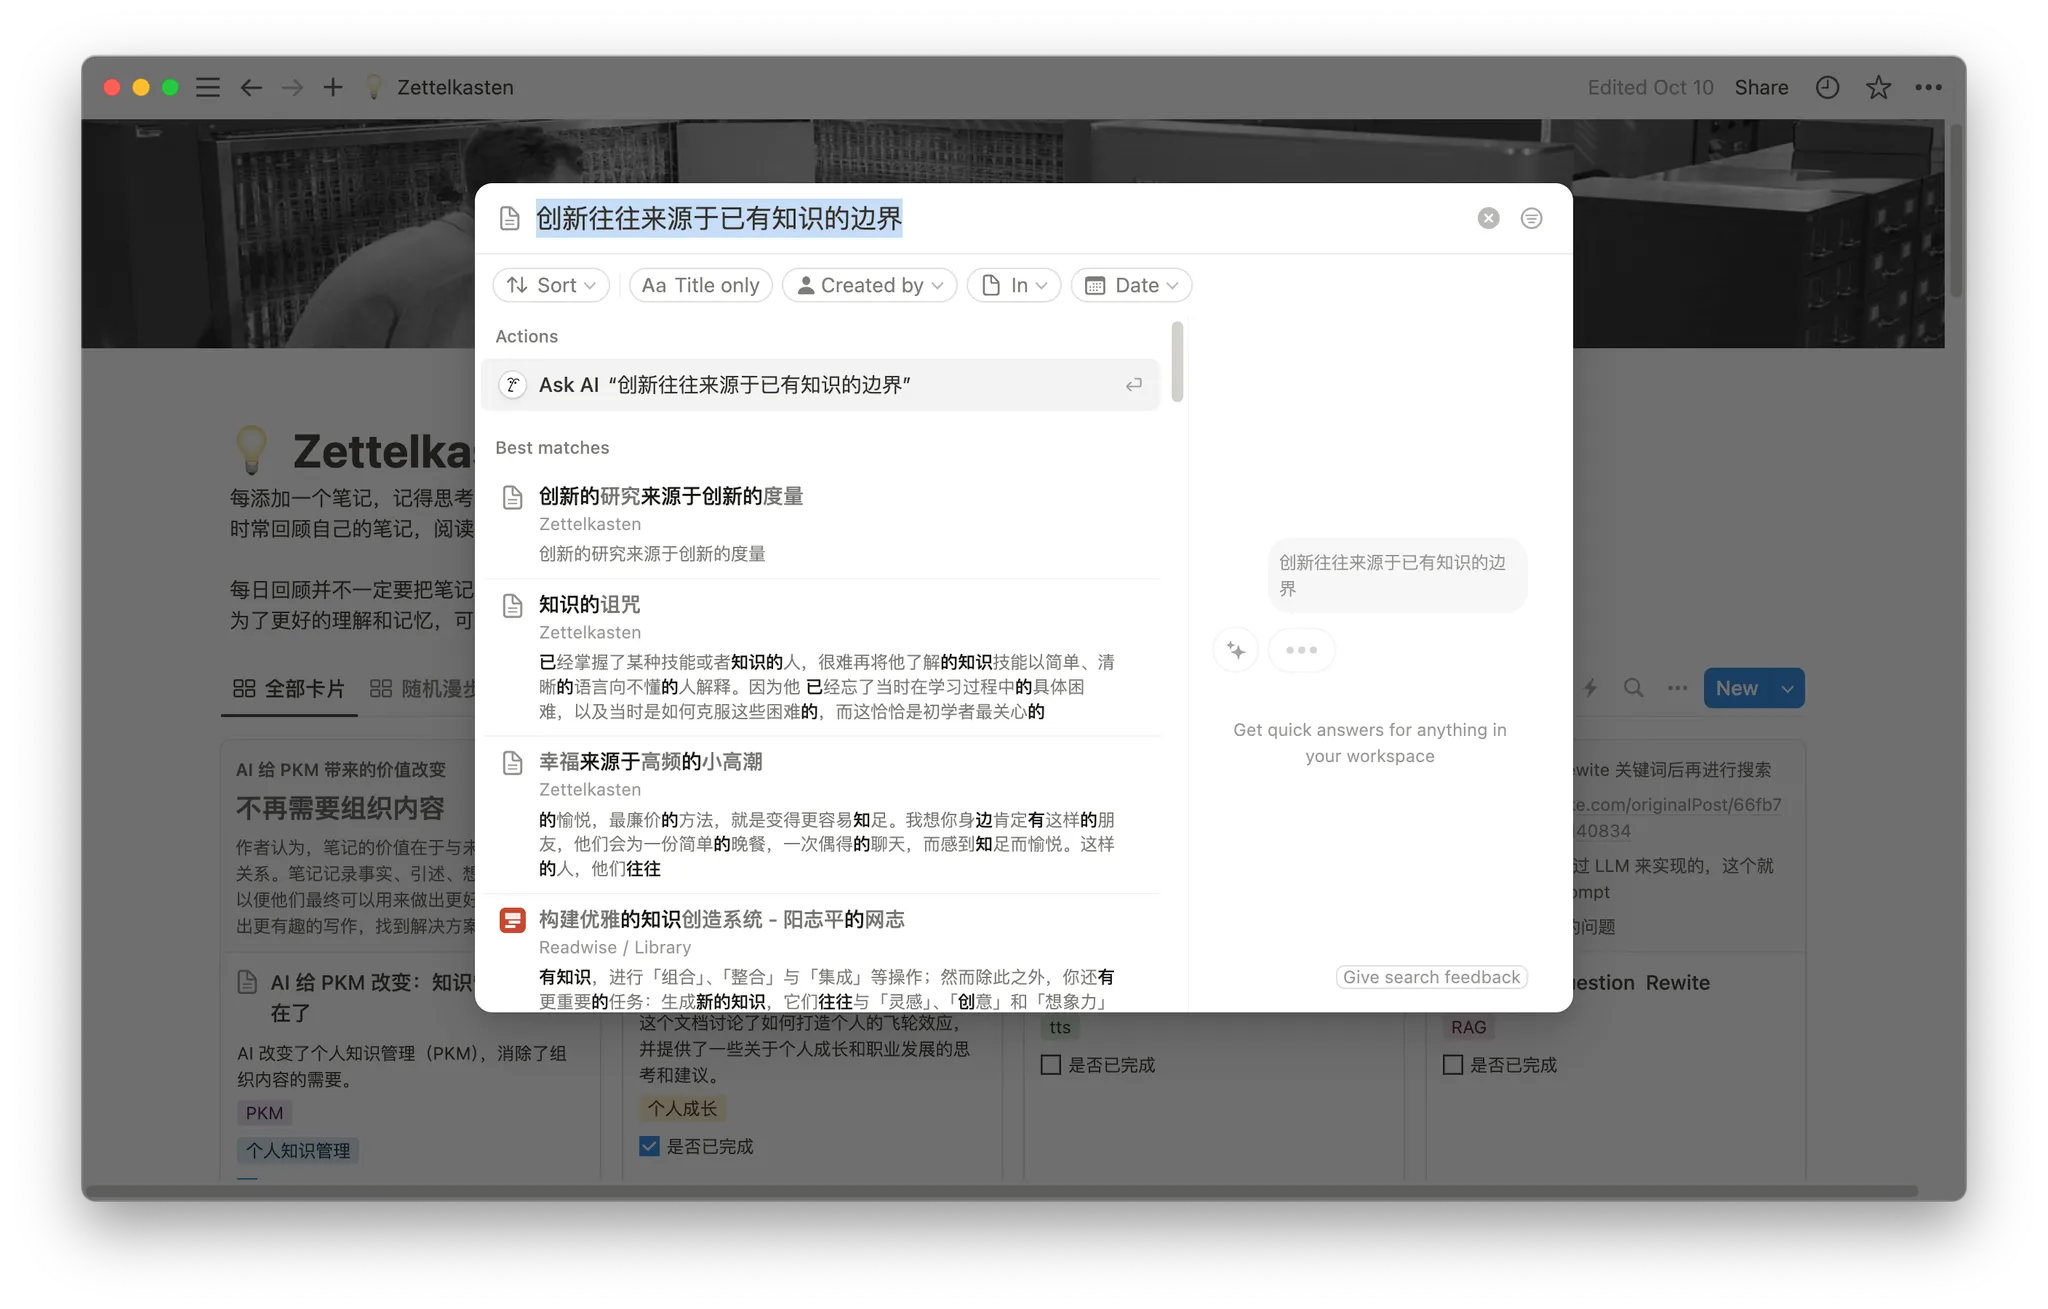Click the AI sparkle icon in preview pane

[x=1236, y=650]
